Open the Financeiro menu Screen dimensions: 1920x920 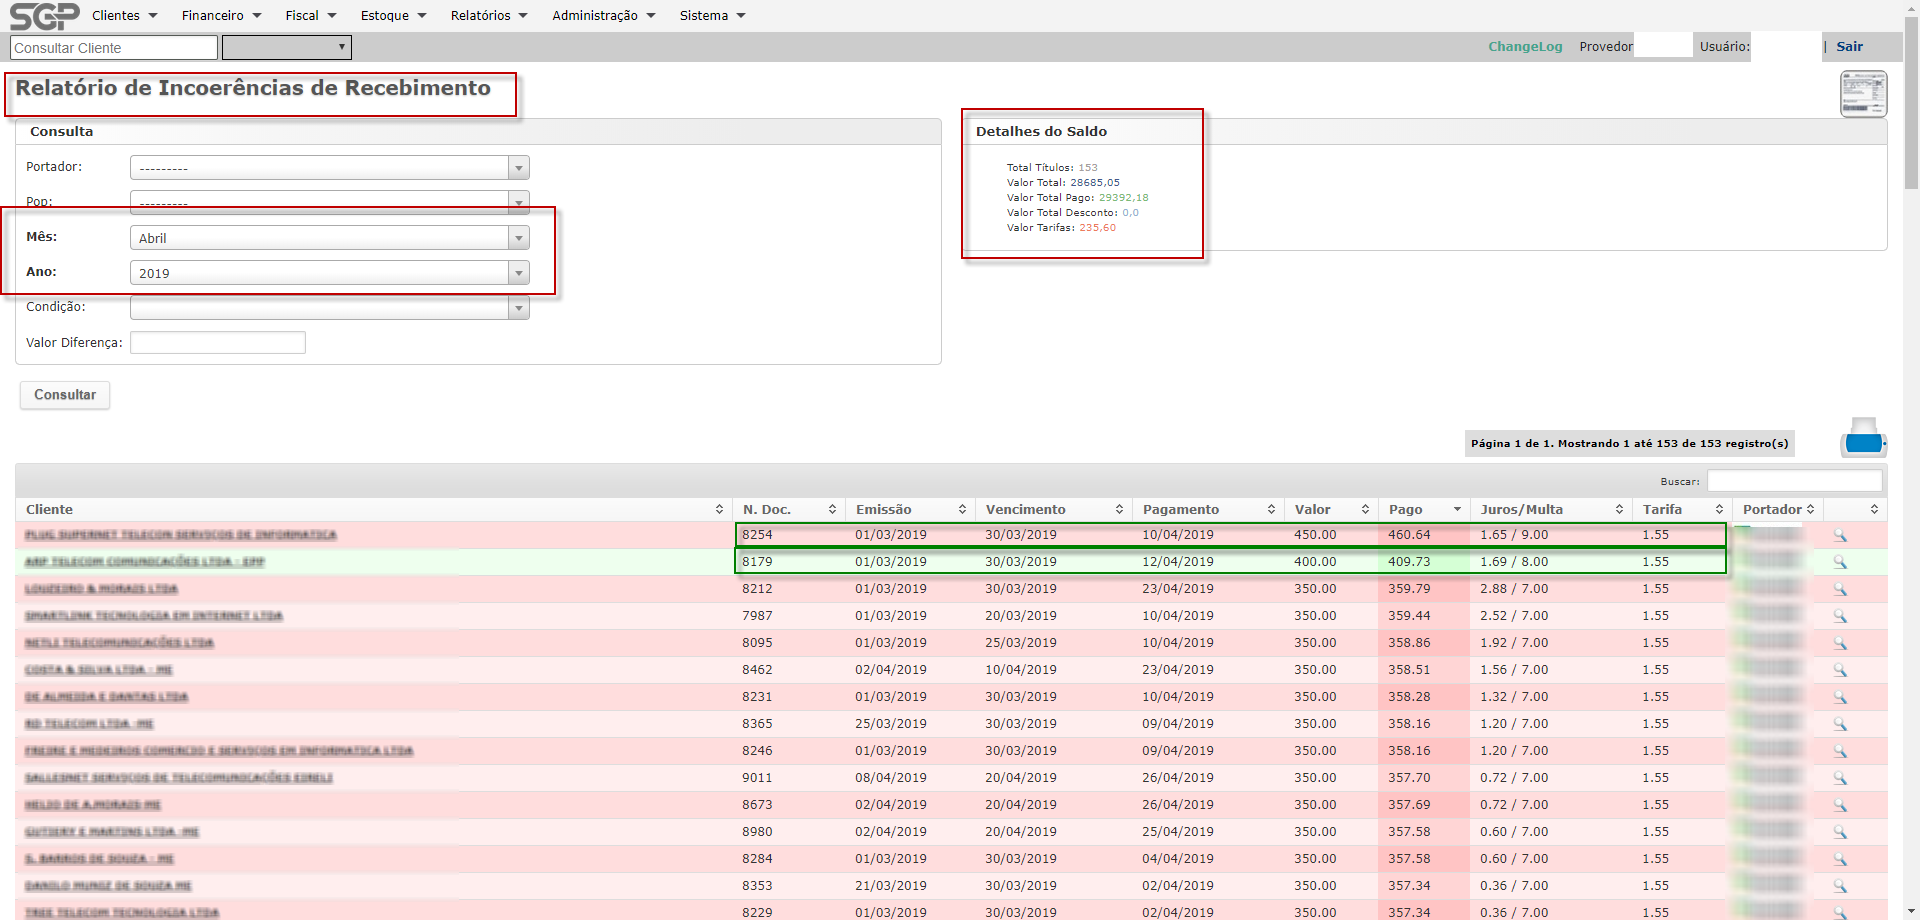(221, 16)
